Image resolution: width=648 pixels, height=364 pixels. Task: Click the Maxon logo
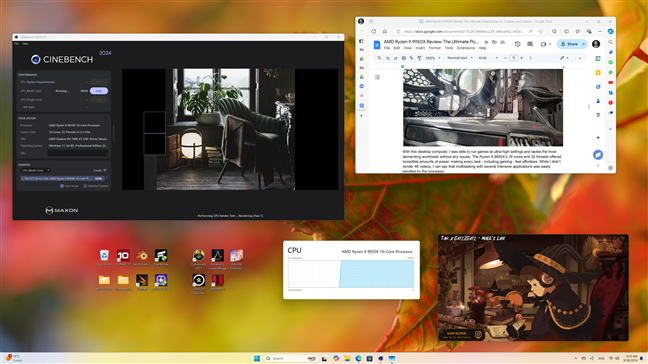(x=62, y=210)
